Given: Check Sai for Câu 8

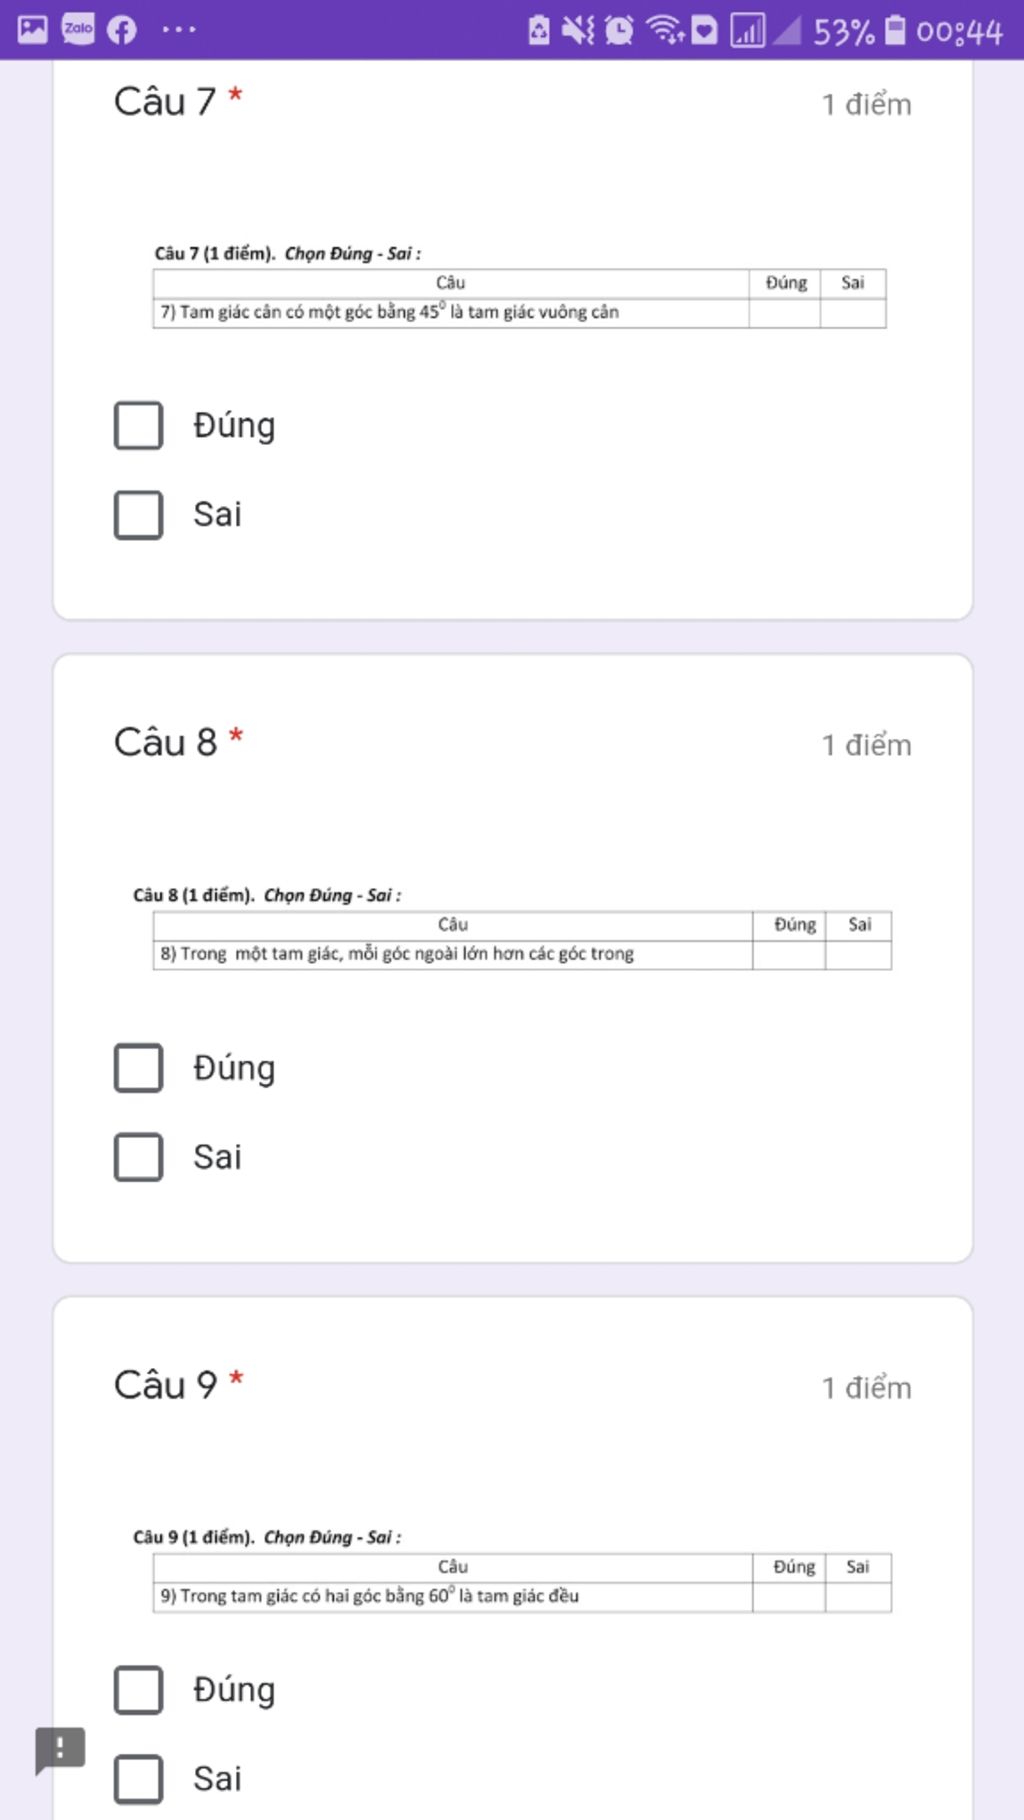Looking at the screenshot, I should [139, 1157].
